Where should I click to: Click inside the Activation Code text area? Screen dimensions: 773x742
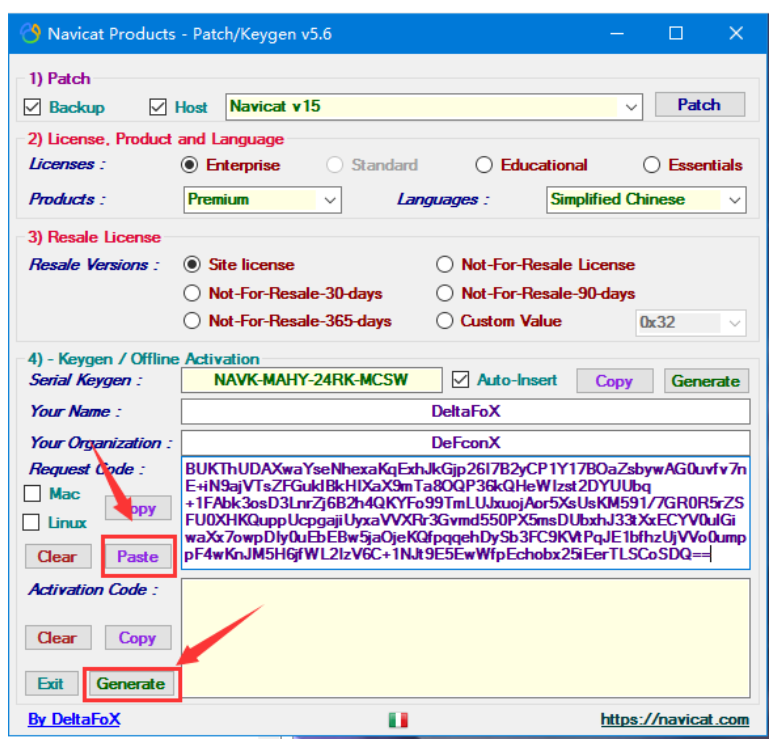(x=465, y=638)
